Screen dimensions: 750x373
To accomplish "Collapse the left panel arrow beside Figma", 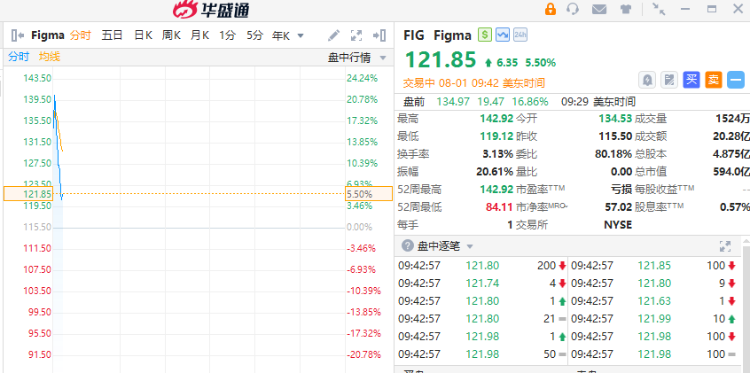I will [18, 35].
